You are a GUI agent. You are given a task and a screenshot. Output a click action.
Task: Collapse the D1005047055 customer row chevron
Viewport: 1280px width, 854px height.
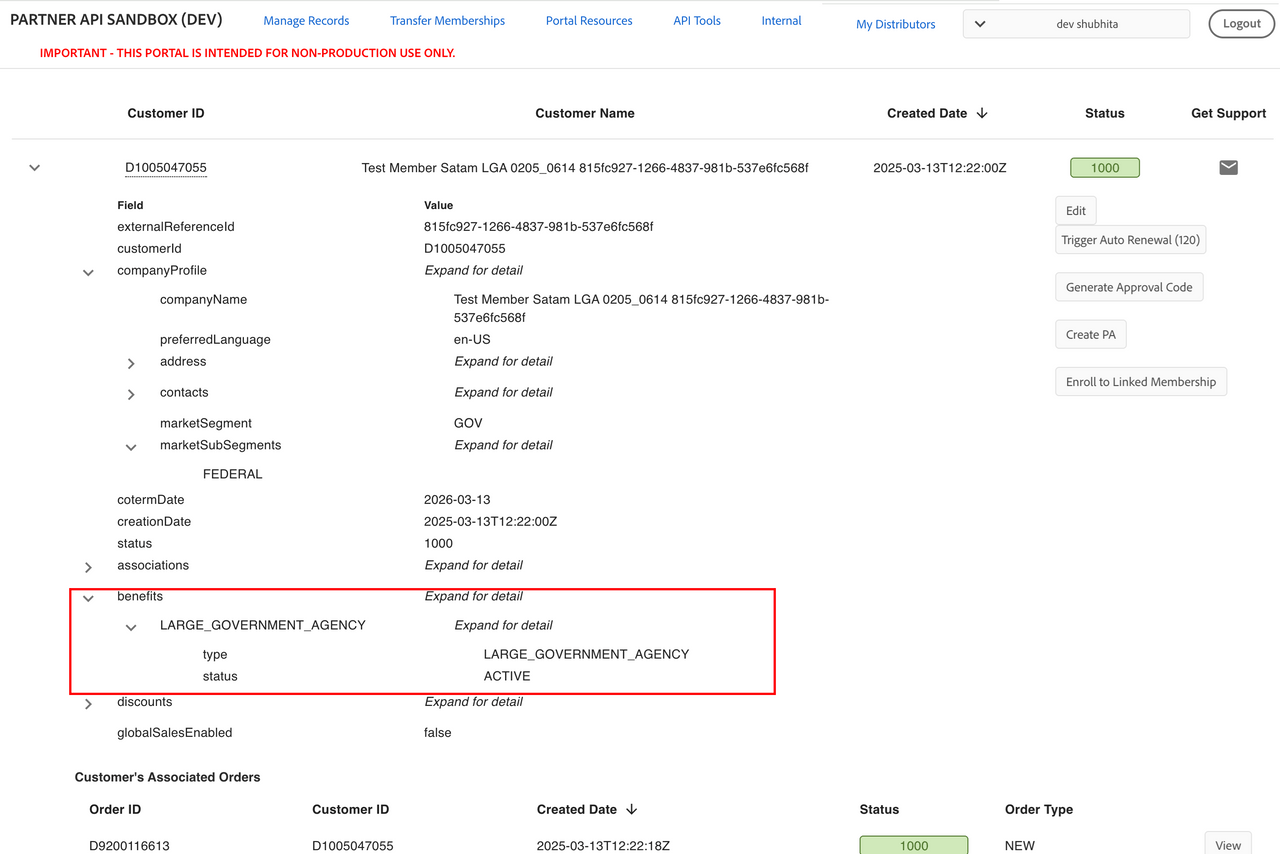coord(35,168)
